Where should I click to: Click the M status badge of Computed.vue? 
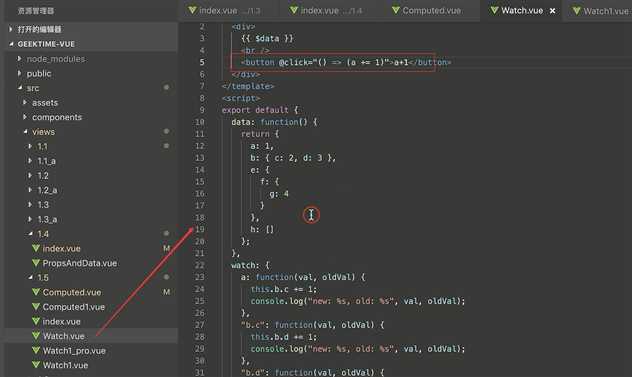(x=166, y=292)
